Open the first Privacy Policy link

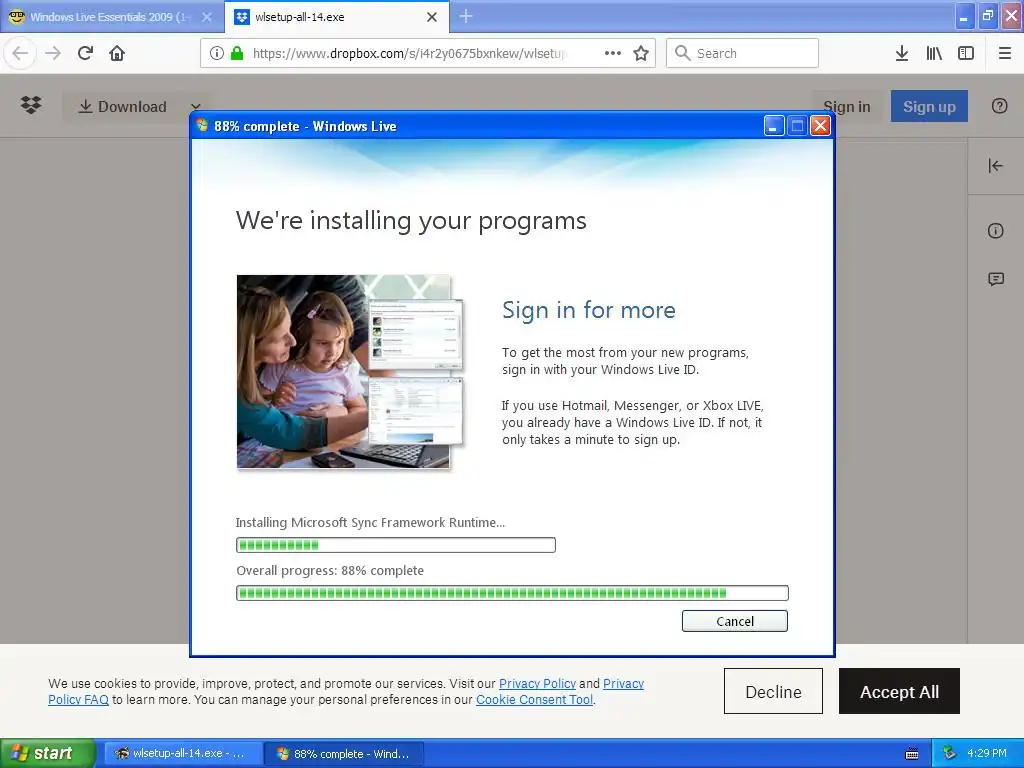coord(537,683)
